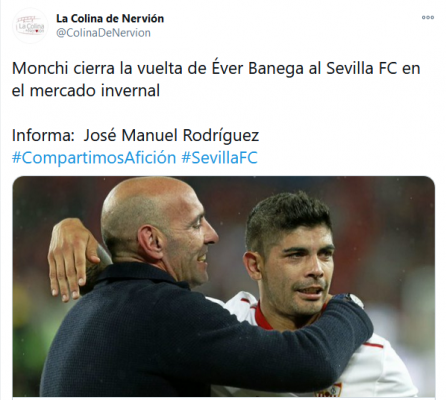Click the red collar trim on the white jersey

point(262,315)
